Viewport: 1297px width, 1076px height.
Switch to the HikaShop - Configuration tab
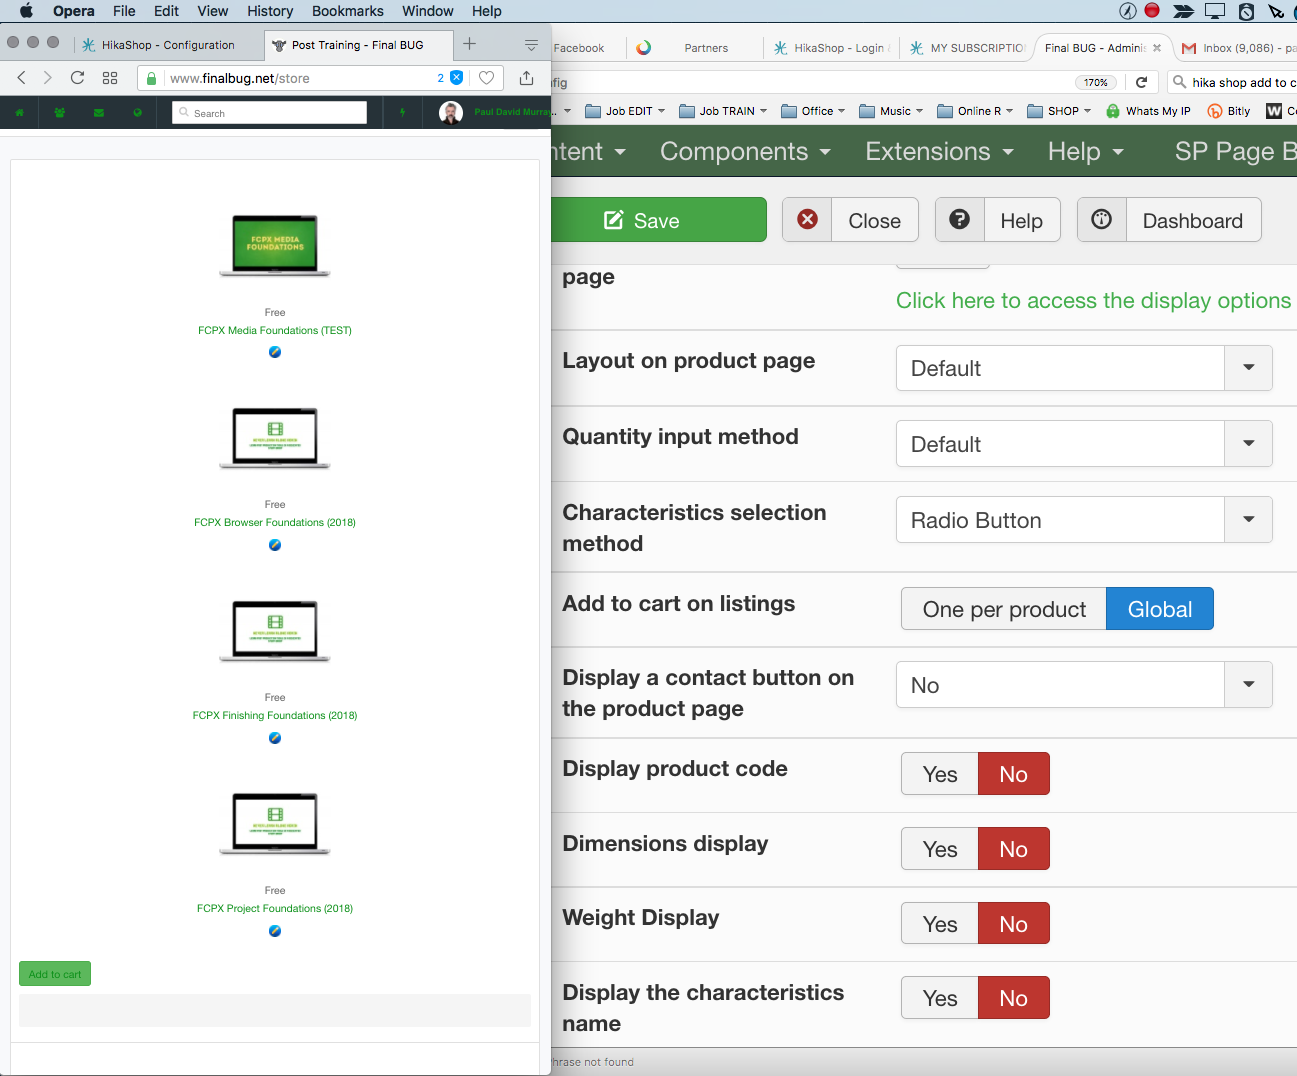[168, 45]
